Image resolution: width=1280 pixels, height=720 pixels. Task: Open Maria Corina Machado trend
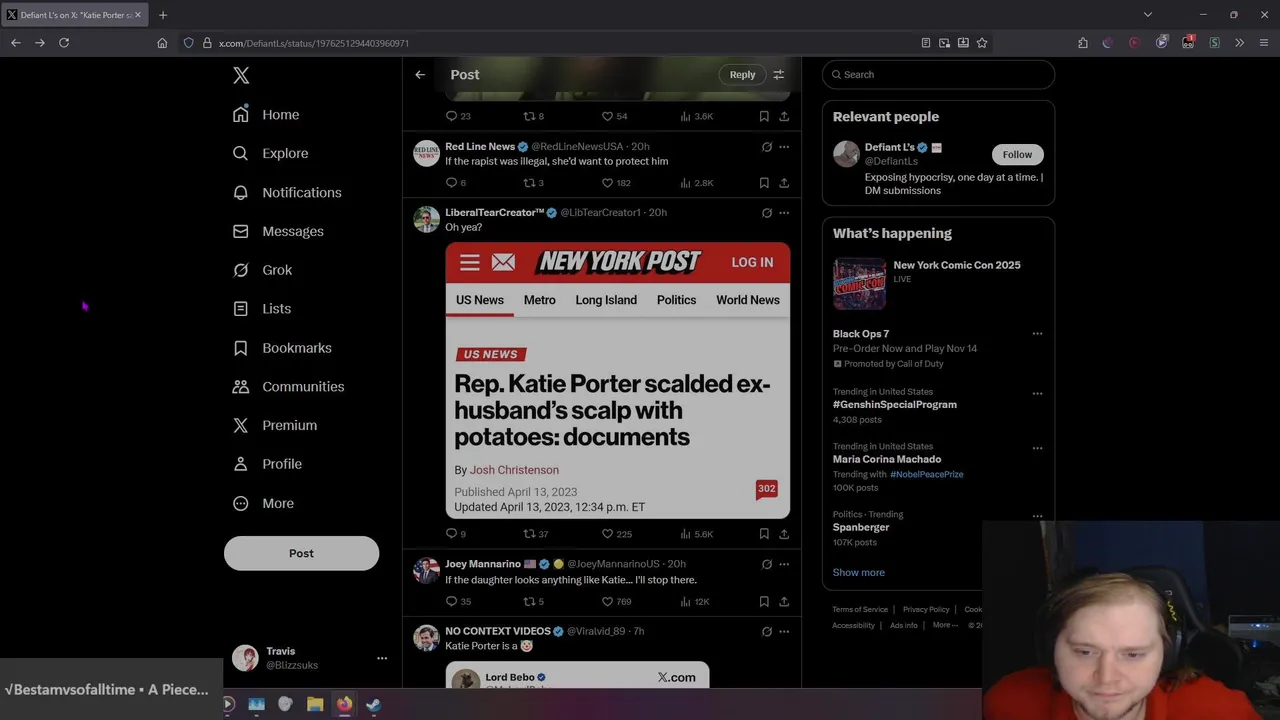coord(887,460)
